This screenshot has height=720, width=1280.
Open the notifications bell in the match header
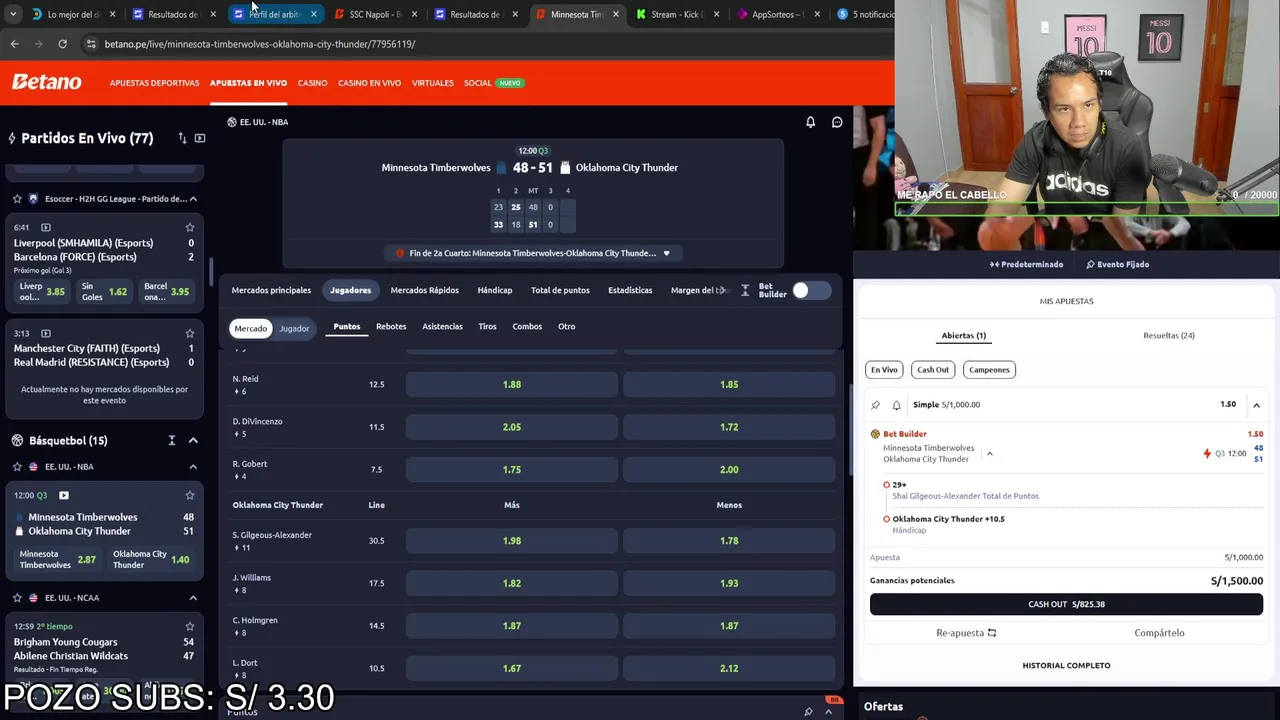pyautogui.click(x=810, y=122)
